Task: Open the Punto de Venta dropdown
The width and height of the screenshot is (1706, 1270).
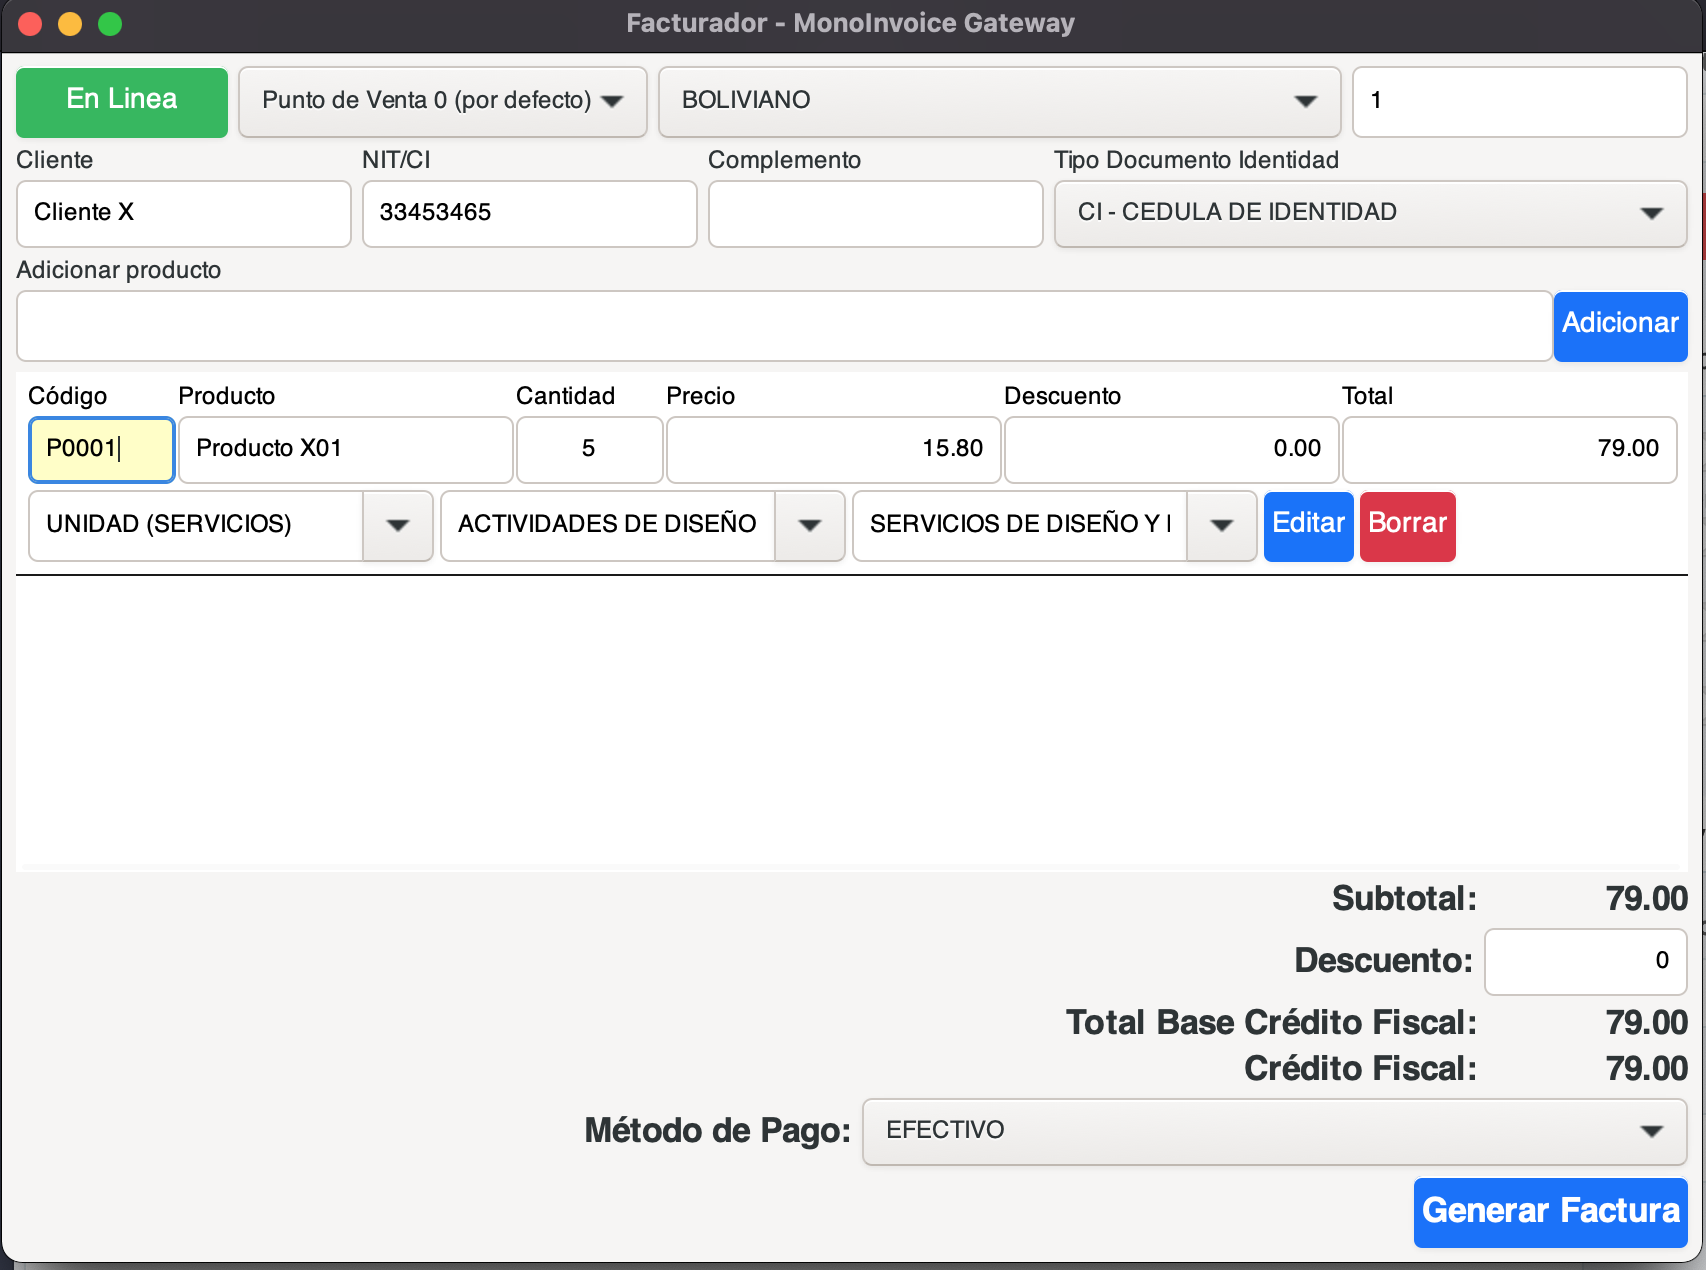Action: 442,102
